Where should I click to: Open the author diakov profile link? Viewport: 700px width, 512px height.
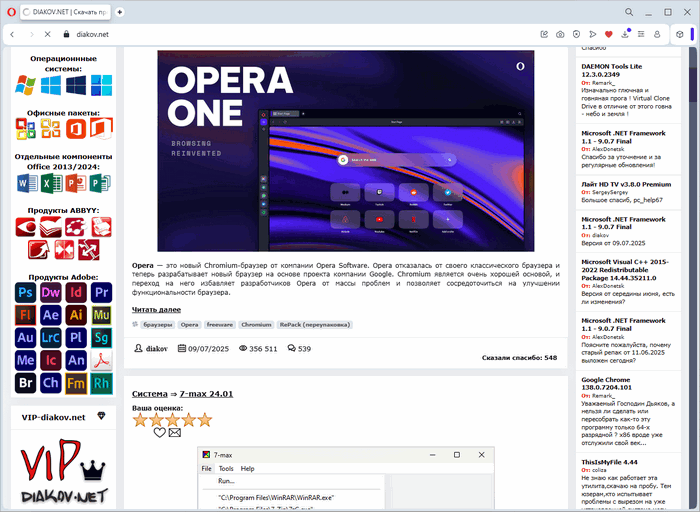157,349
